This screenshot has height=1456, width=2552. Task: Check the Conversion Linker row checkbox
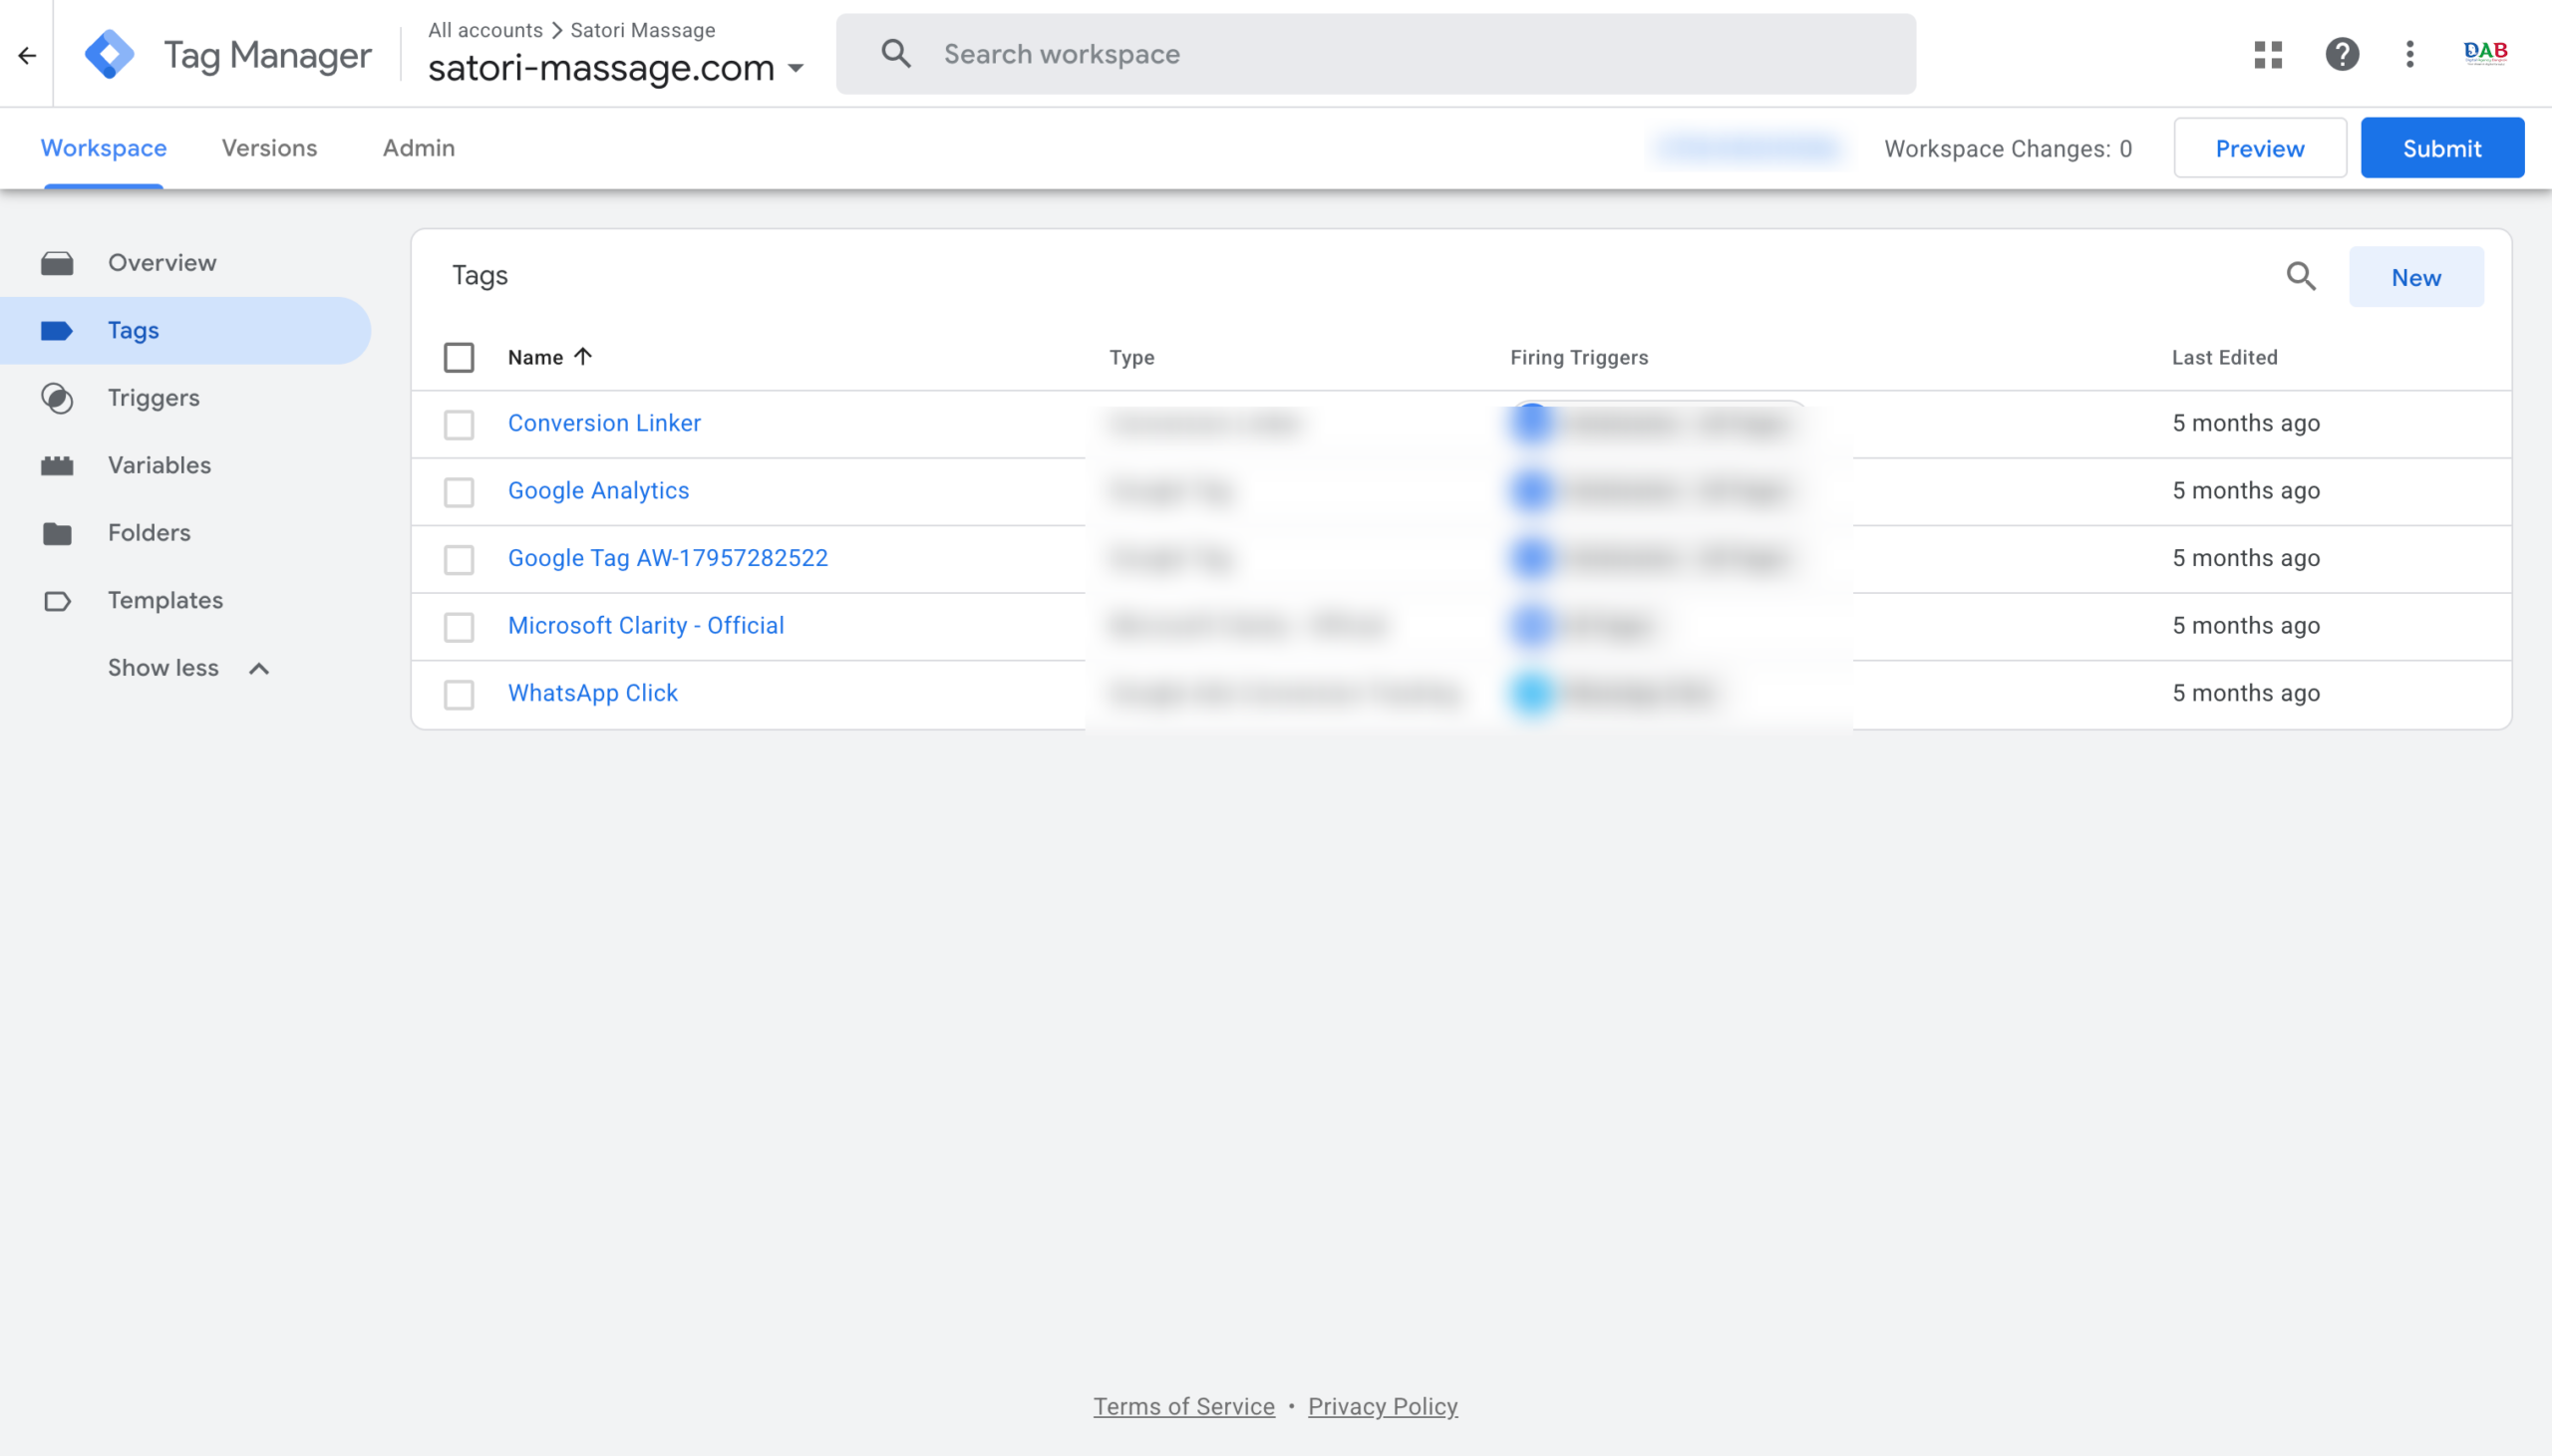459,424
